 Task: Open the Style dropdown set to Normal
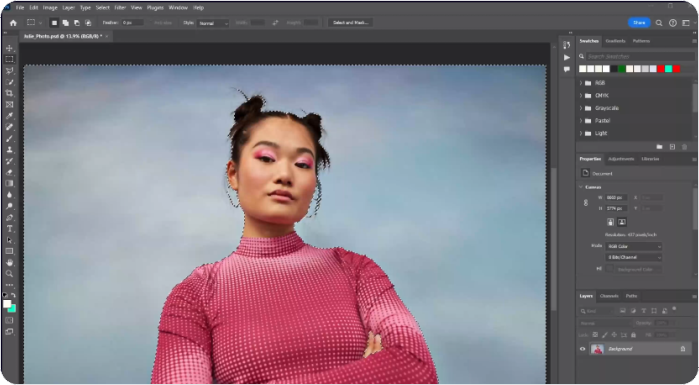click(213, 23)
